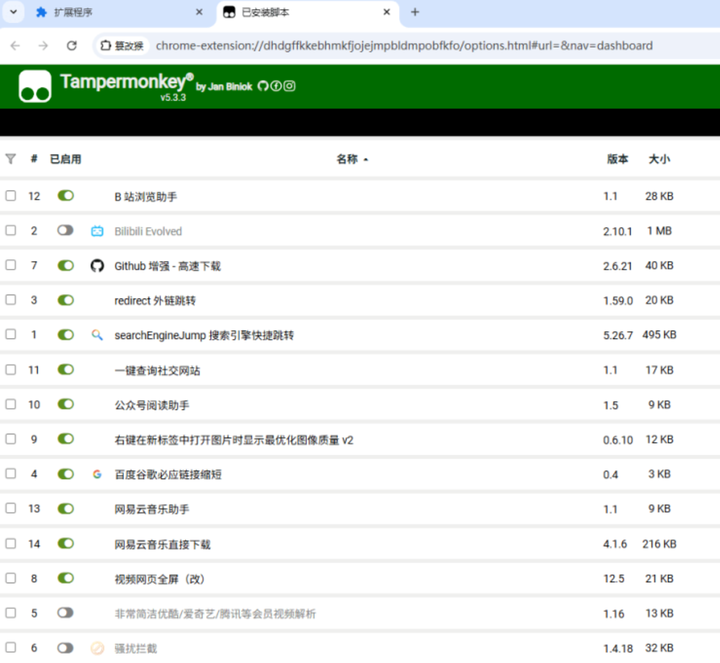This screenshot has width=720, height=663.
Task: Open 网易云音乐直接下载 script
Action: click(163, 544)
